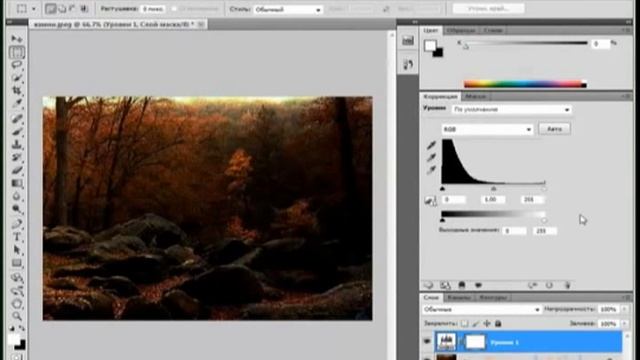This screenshot has width=640, height=360.
Task: Select the Brush tool
Action: pos(17,131)
